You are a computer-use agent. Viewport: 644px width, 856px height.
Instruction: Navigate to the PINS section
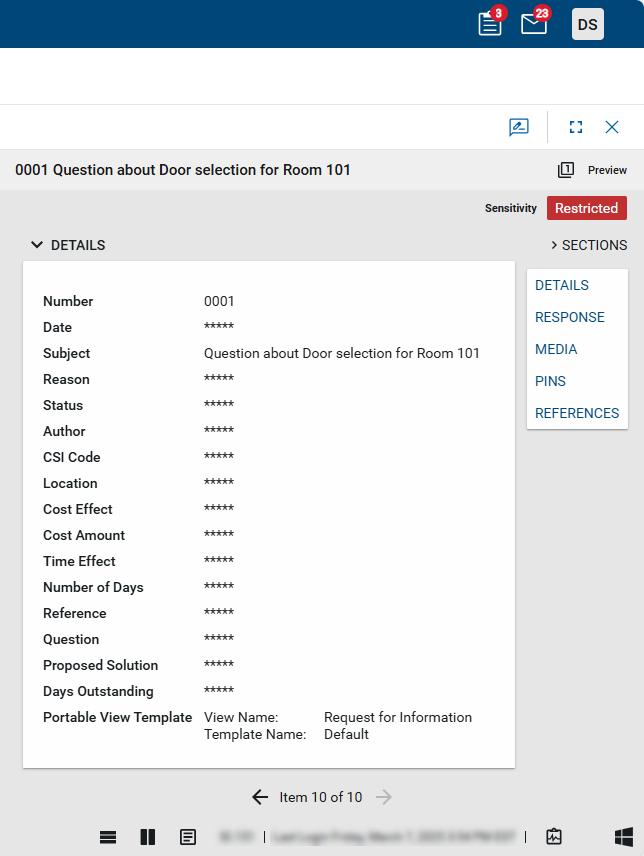[550, 381]
